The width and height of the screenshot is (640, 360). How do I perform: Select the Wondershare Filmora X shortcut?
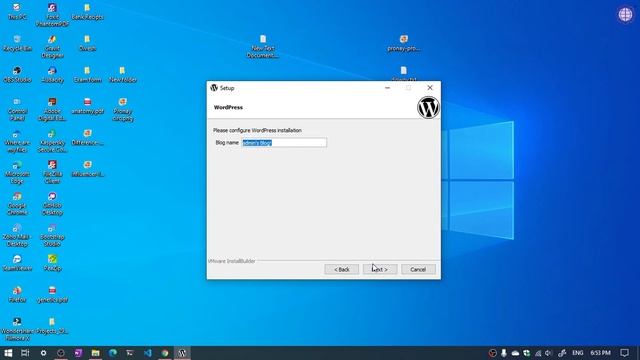click(17, 329)
